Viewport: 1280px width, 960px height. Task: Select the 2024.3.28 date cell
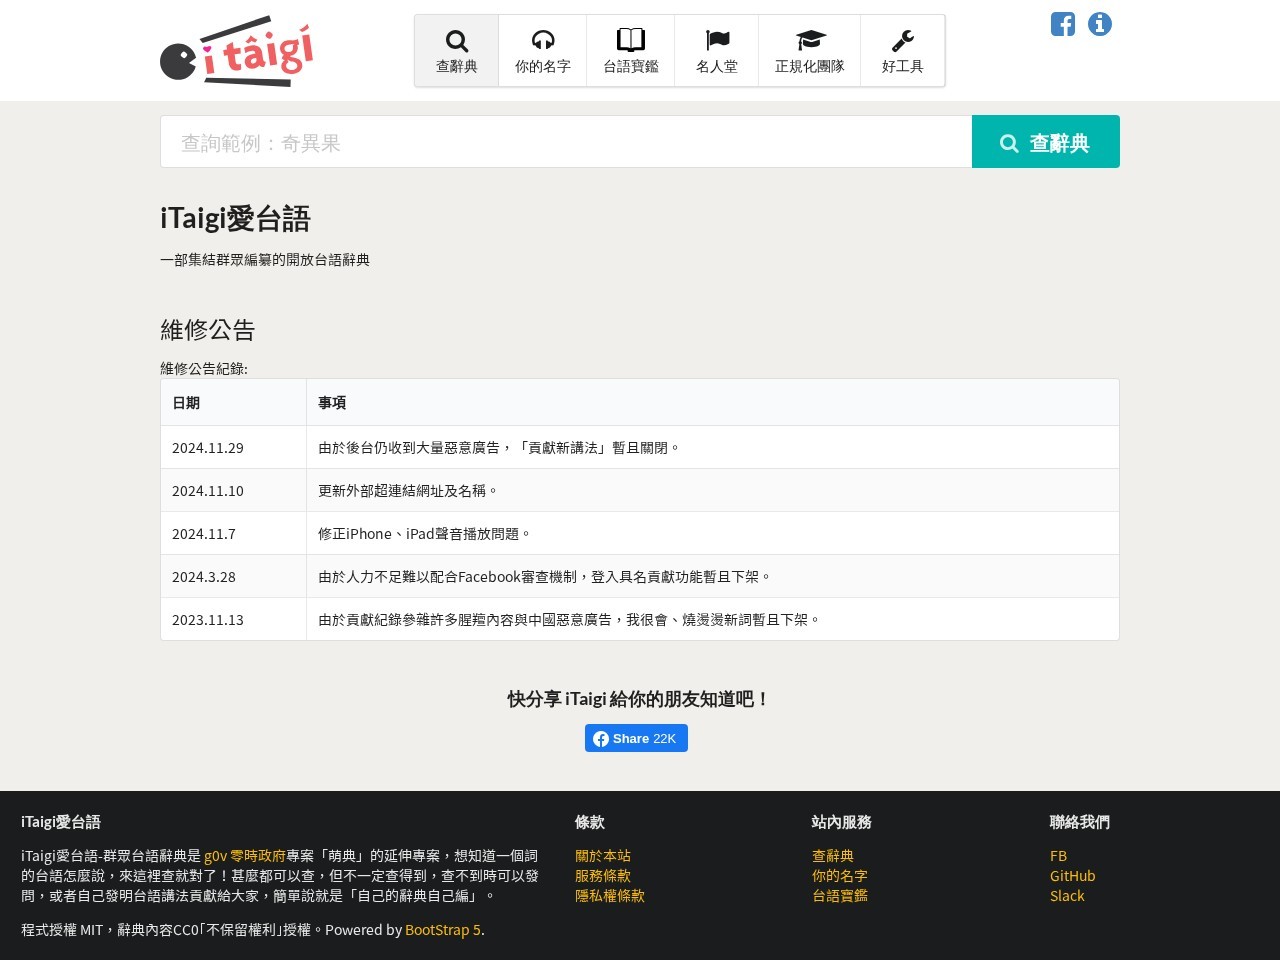234,577
